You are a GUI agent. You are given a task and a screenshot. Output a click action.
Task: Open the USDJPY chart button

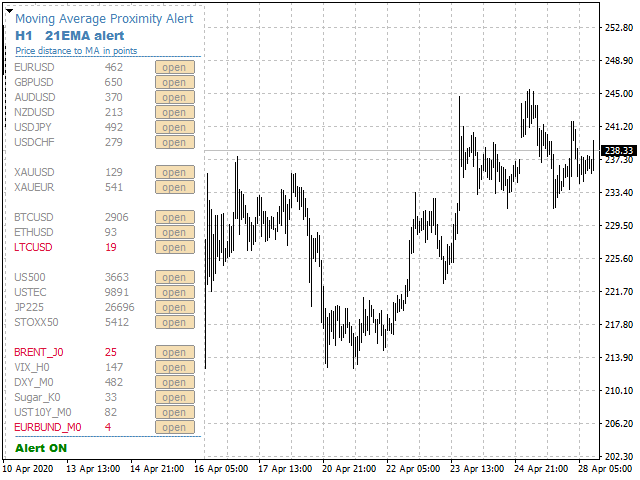pos(175,127)
